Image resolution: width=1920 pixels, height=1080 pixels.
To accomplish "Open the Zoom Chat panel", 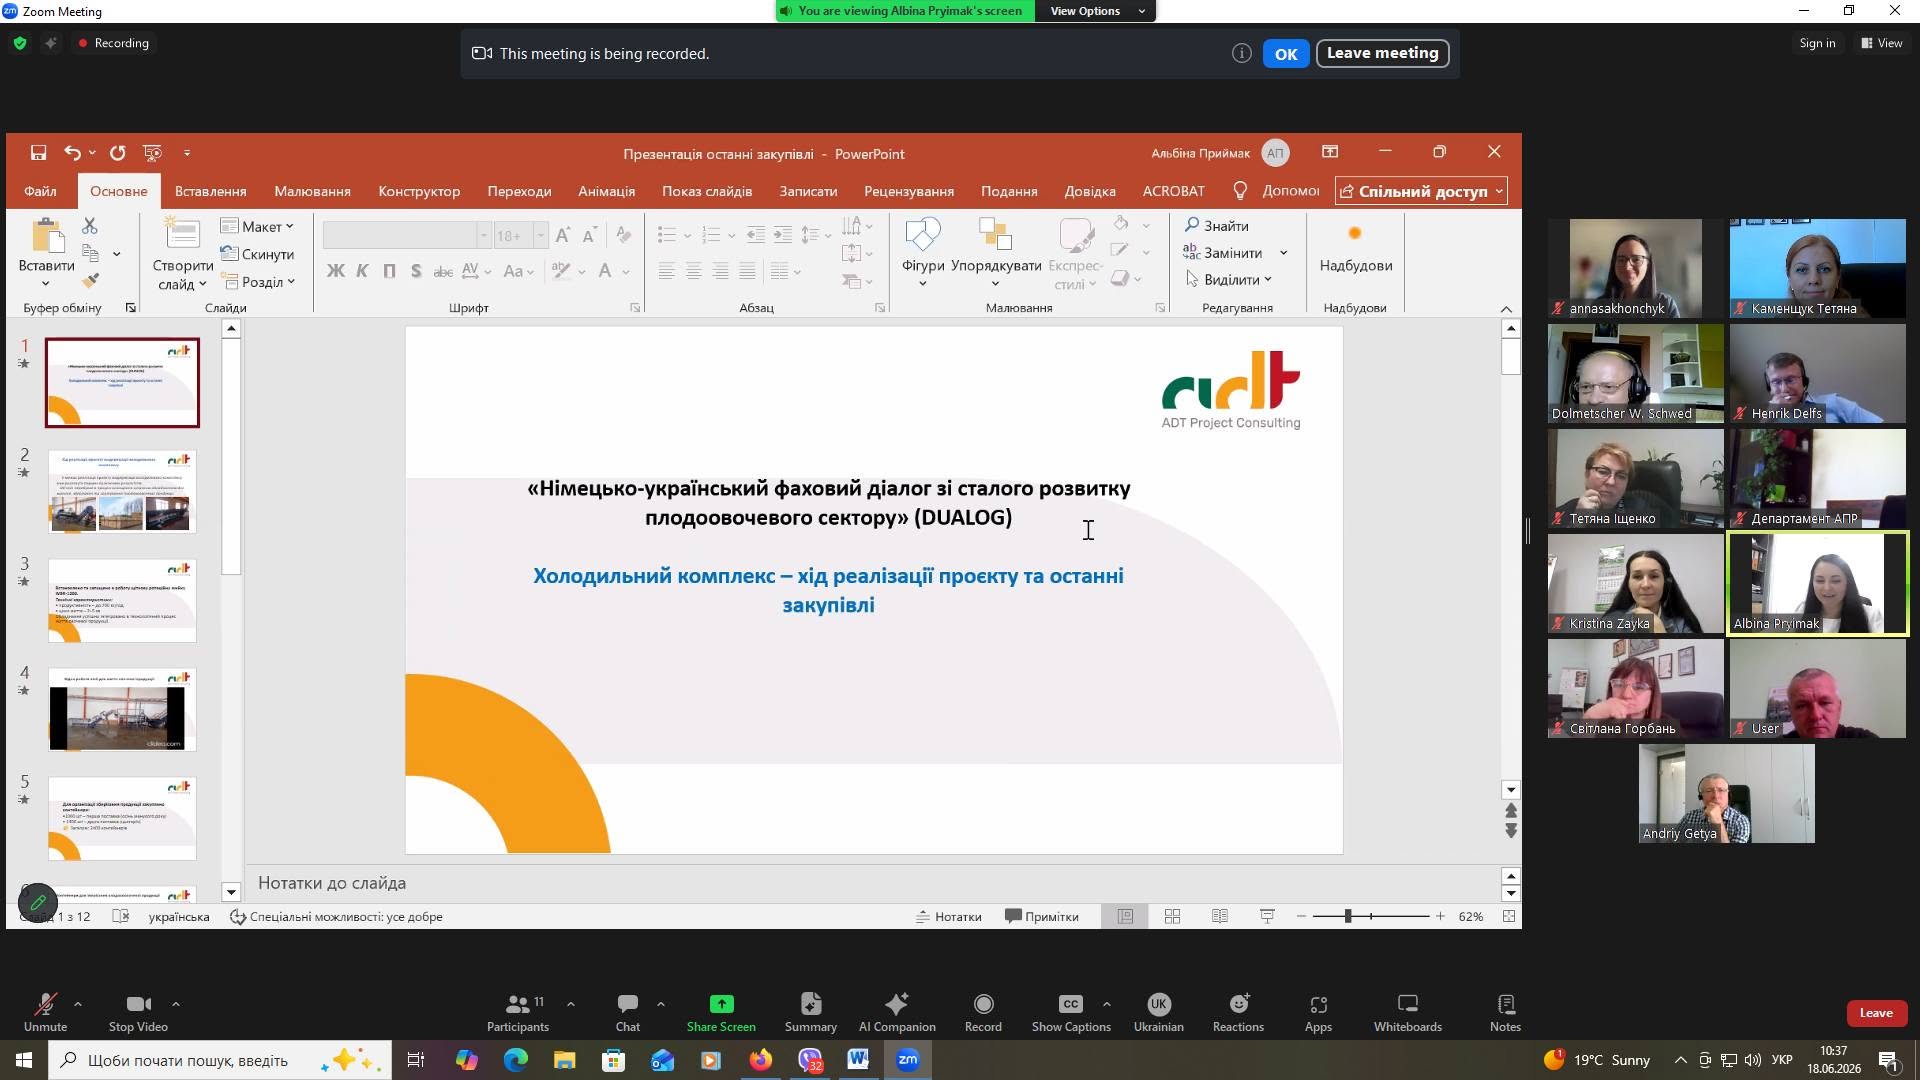I will point(628,1012).
